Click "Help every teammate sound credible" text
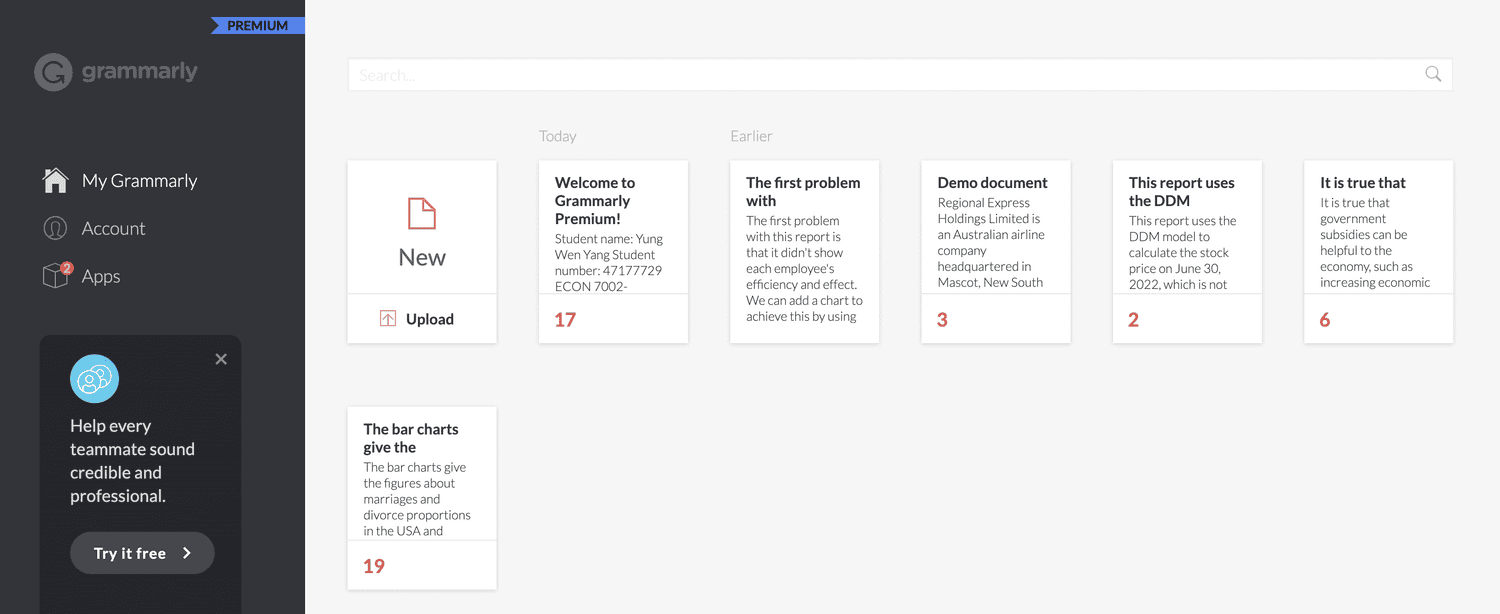This screenshot has width=1500, height=614. tap(132, 461)
